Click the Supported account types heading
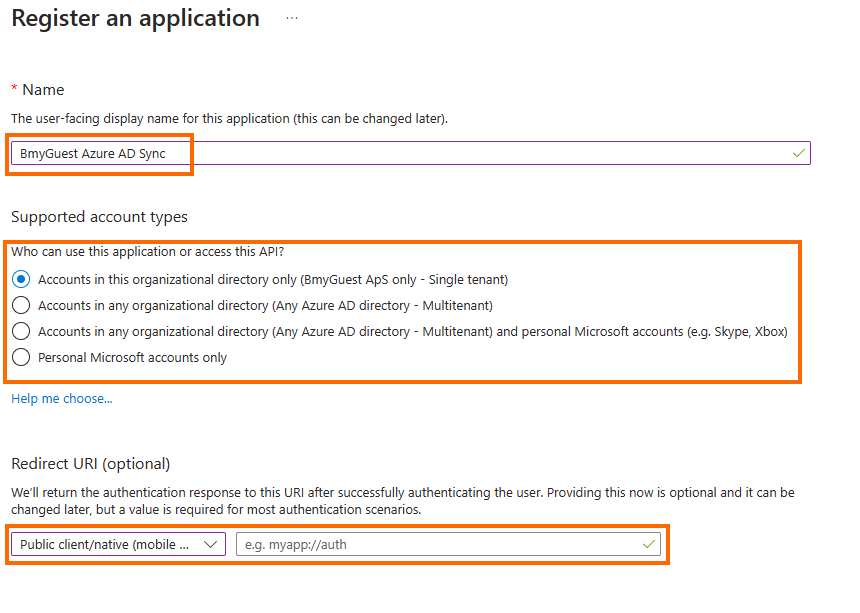Screen dimensions: 860x613 (x=99, y=217)
